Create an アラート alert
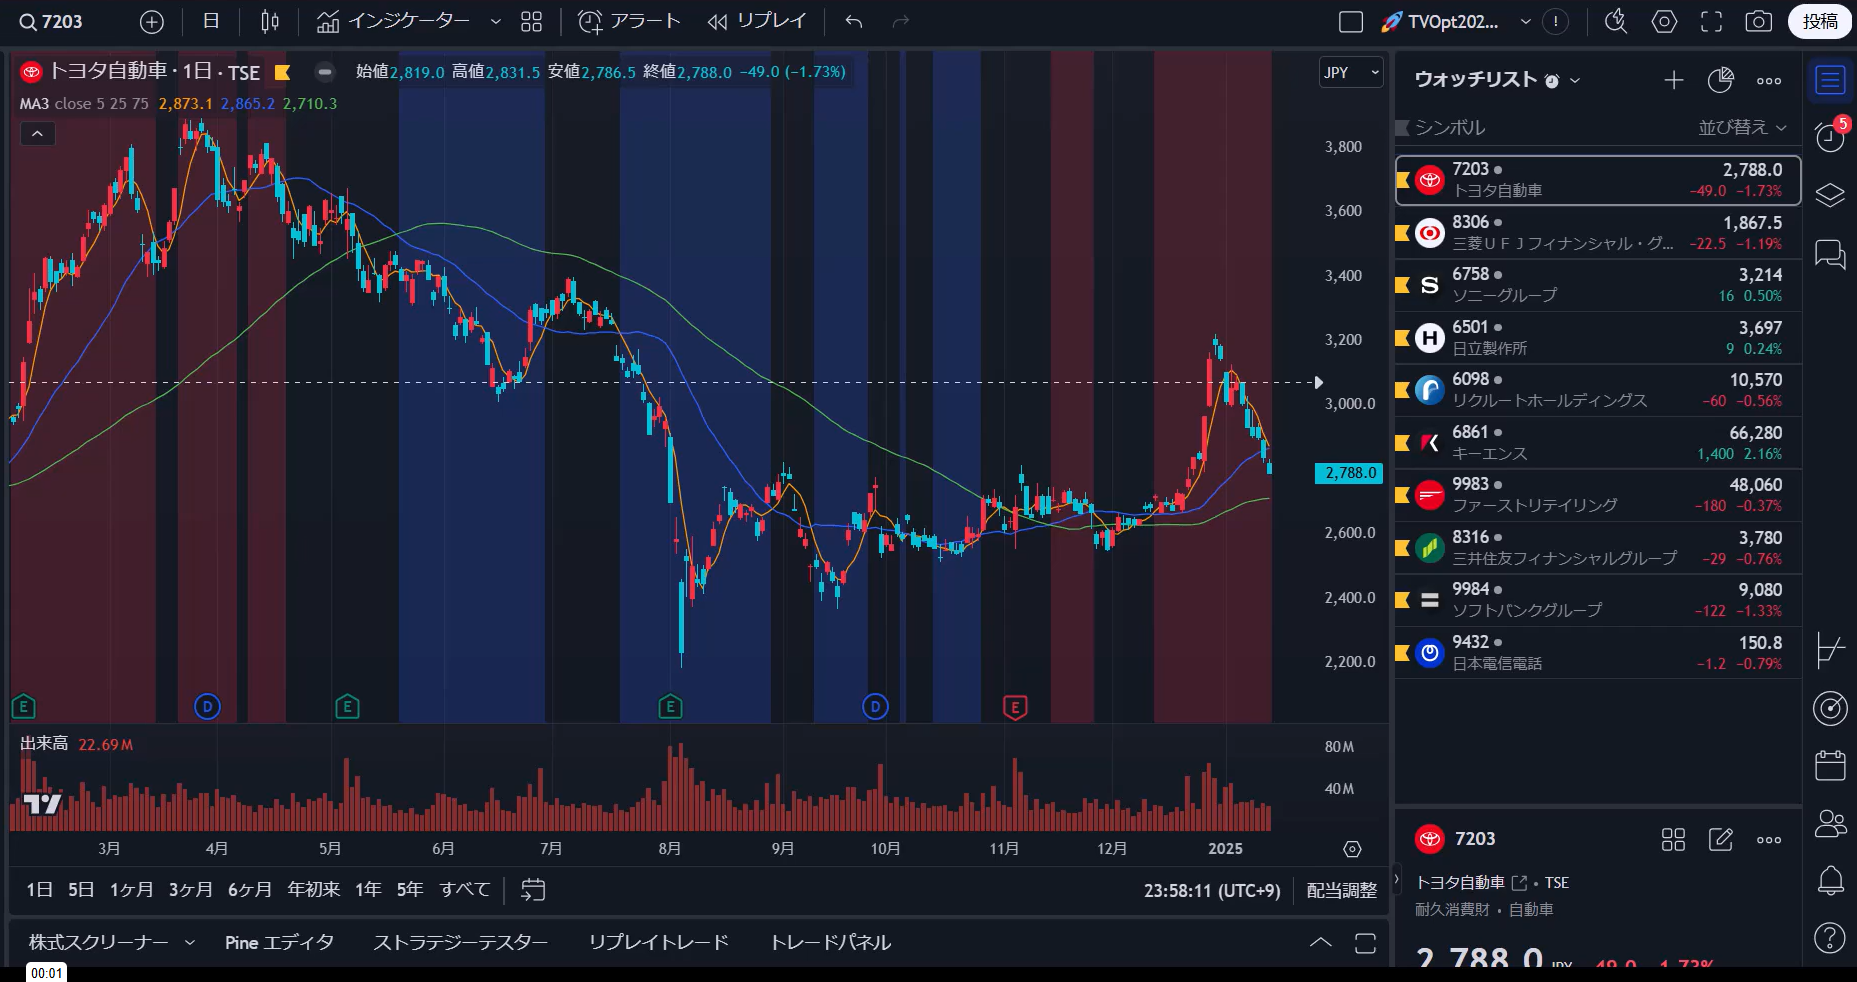Viewport: 1857px width, 982px height. pyautogui.click(x=630, y=22)
